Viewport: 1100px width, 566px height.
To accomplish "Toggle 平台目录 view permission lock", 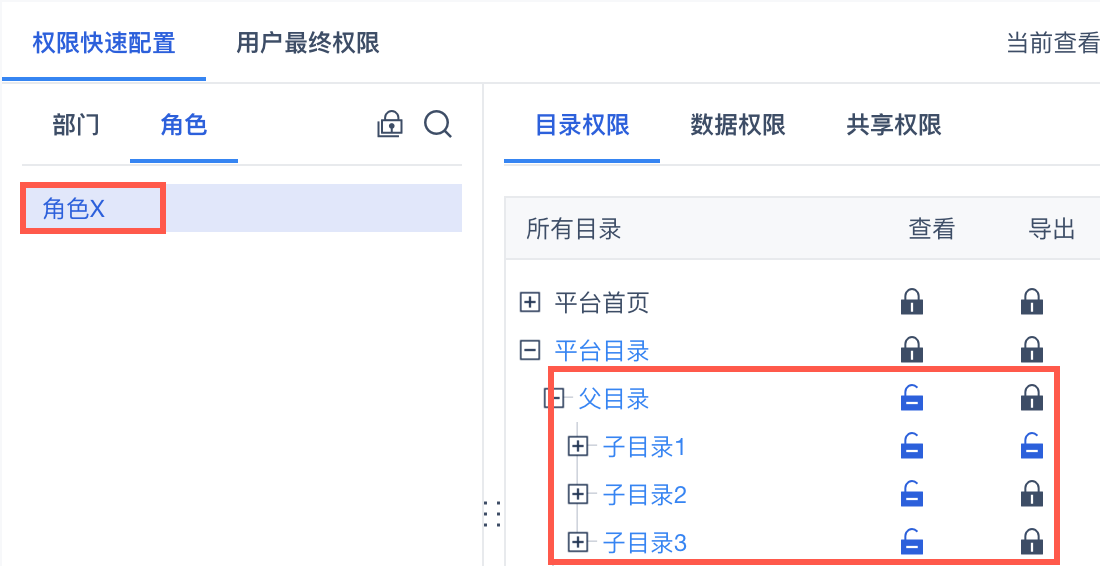I will (911, 350).
